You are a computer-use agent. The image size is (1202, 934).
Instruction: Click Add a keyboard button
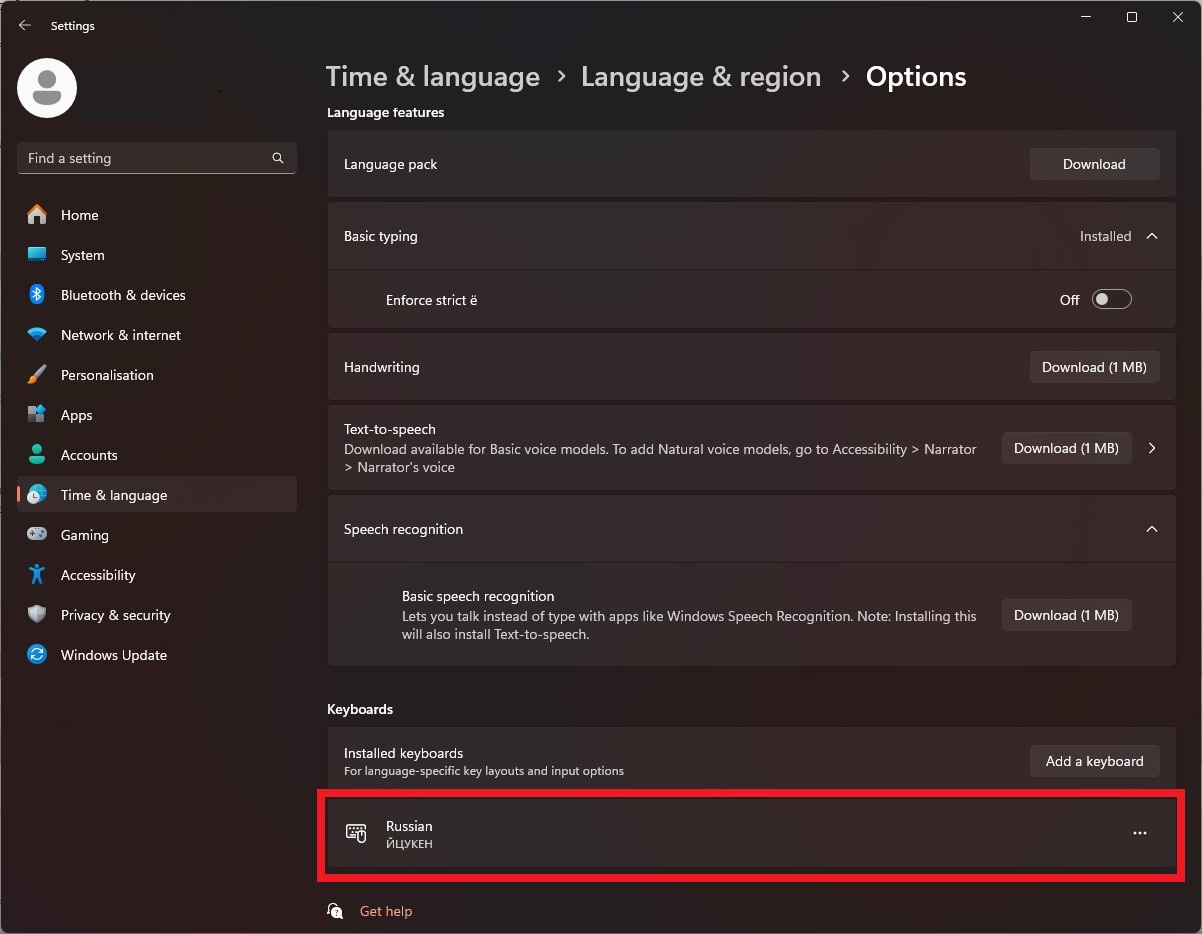1094,761
